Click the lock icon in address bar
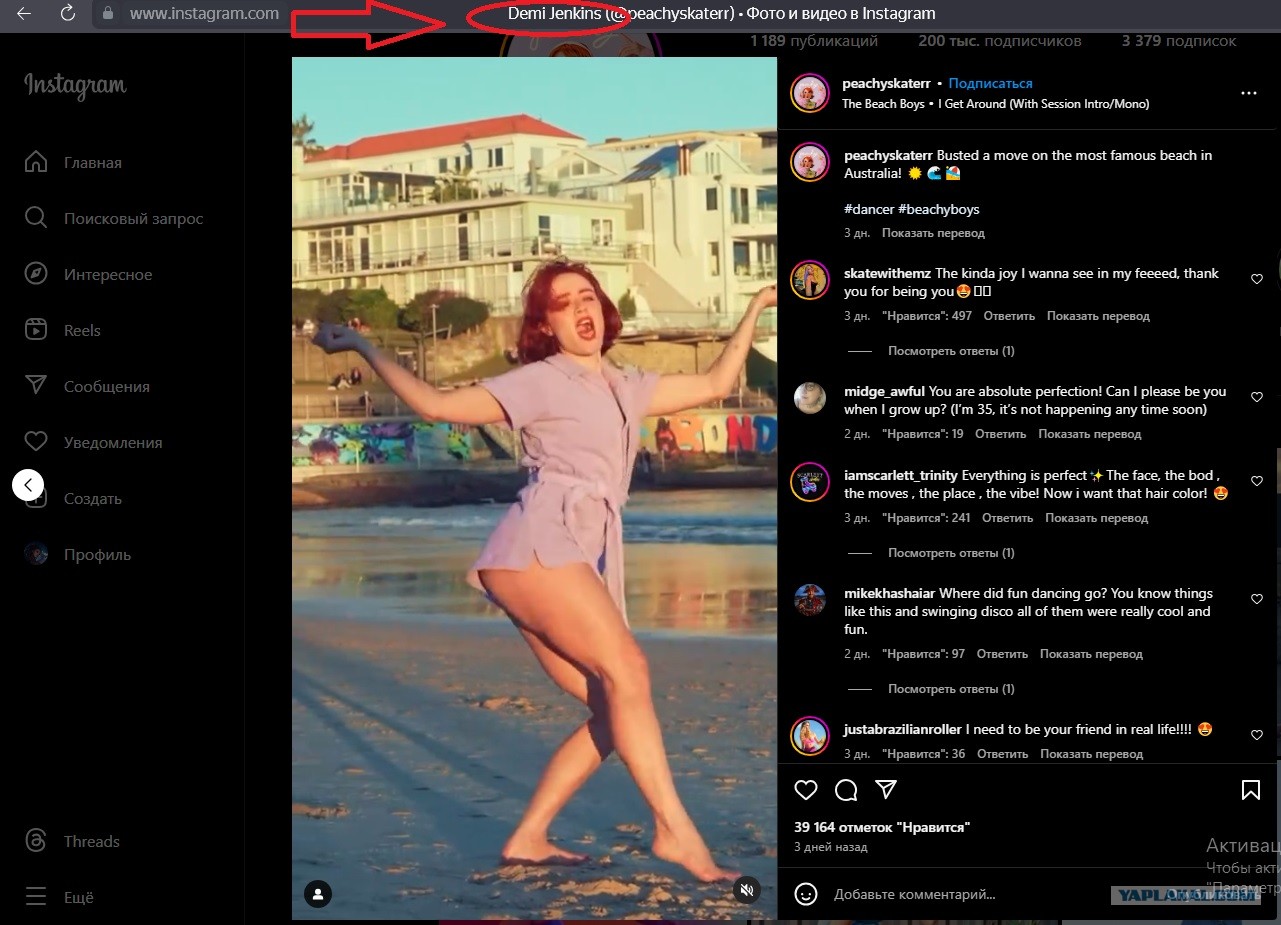 click(x=108, y=13)
